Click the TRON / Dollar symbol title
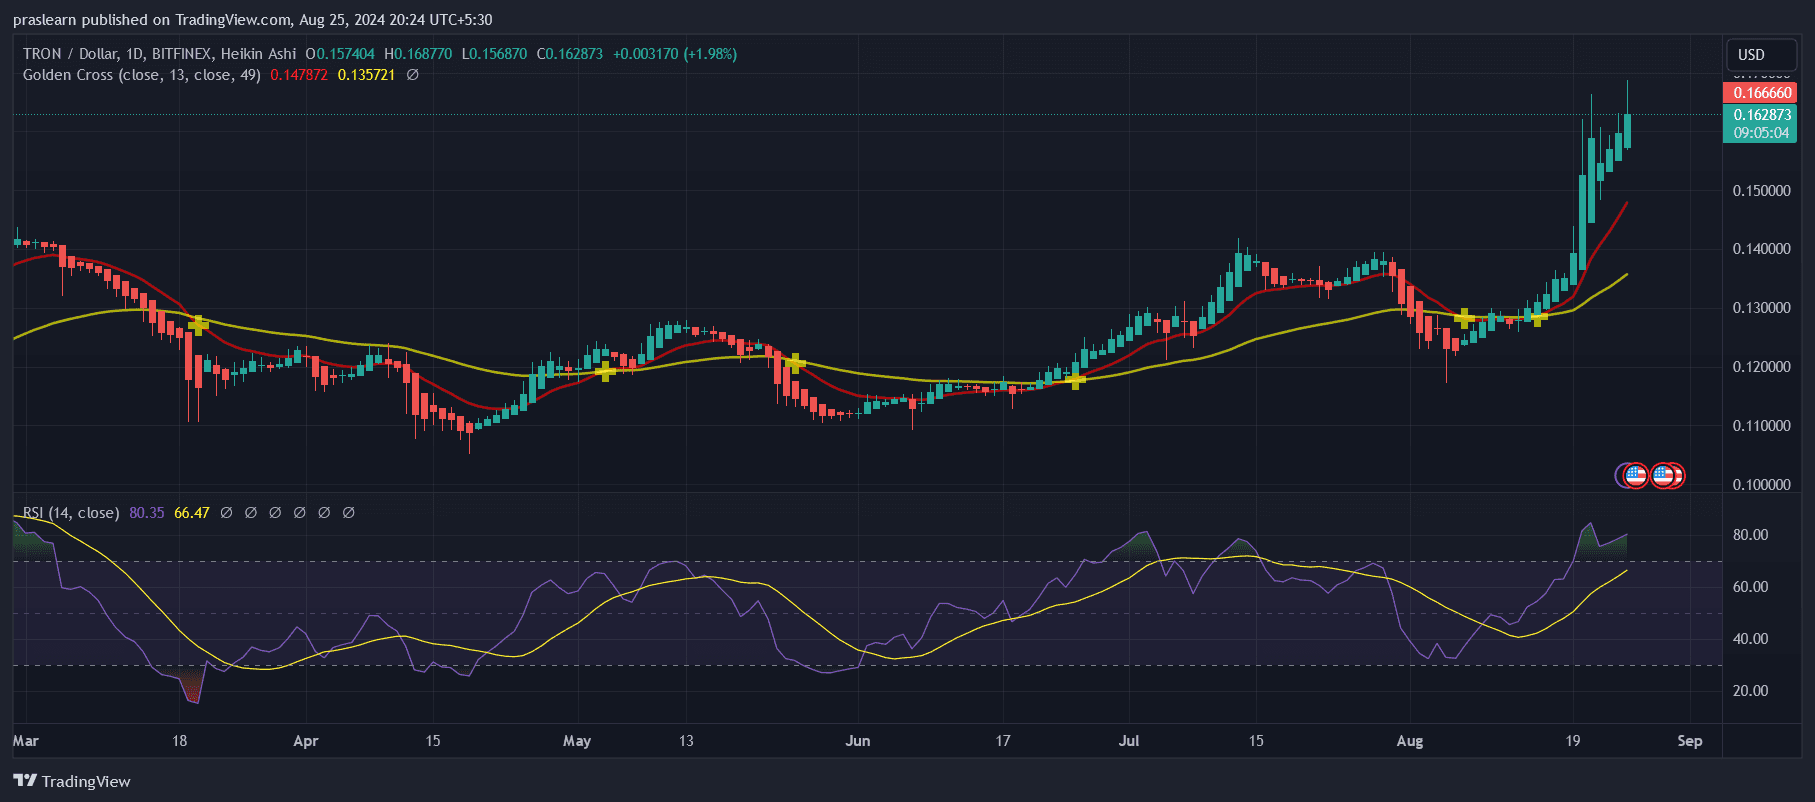Image resolution: width=1815 pixels, height=802 pixels. click(160, 54)
